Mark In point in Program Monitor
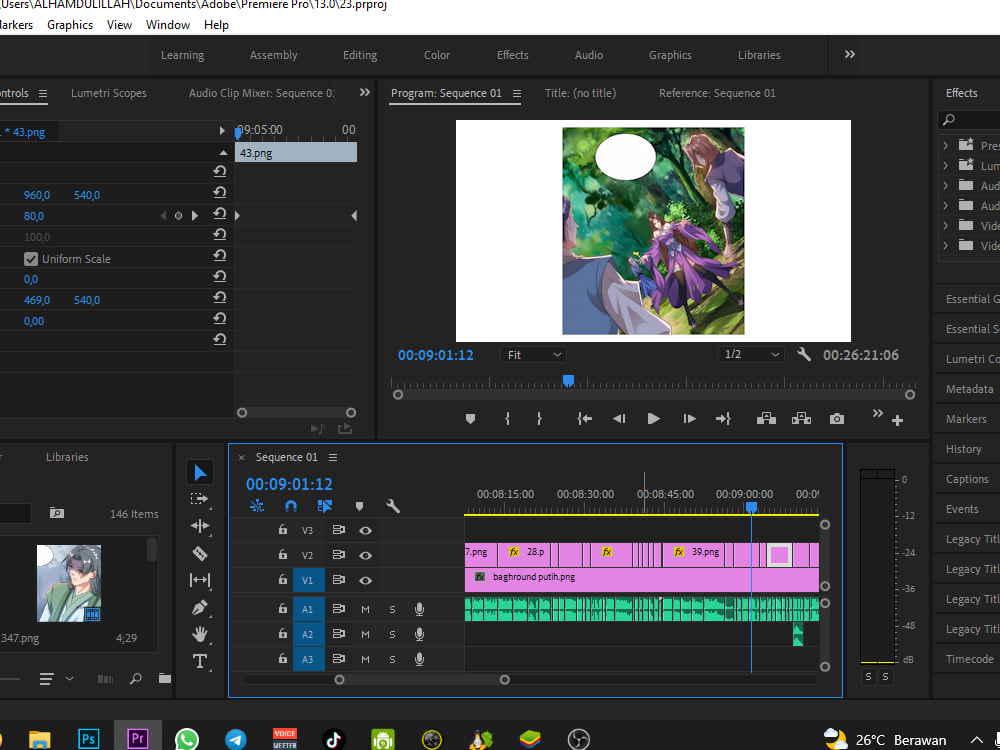Viewport: 1000px width, 750px height. tap(508, 419)
